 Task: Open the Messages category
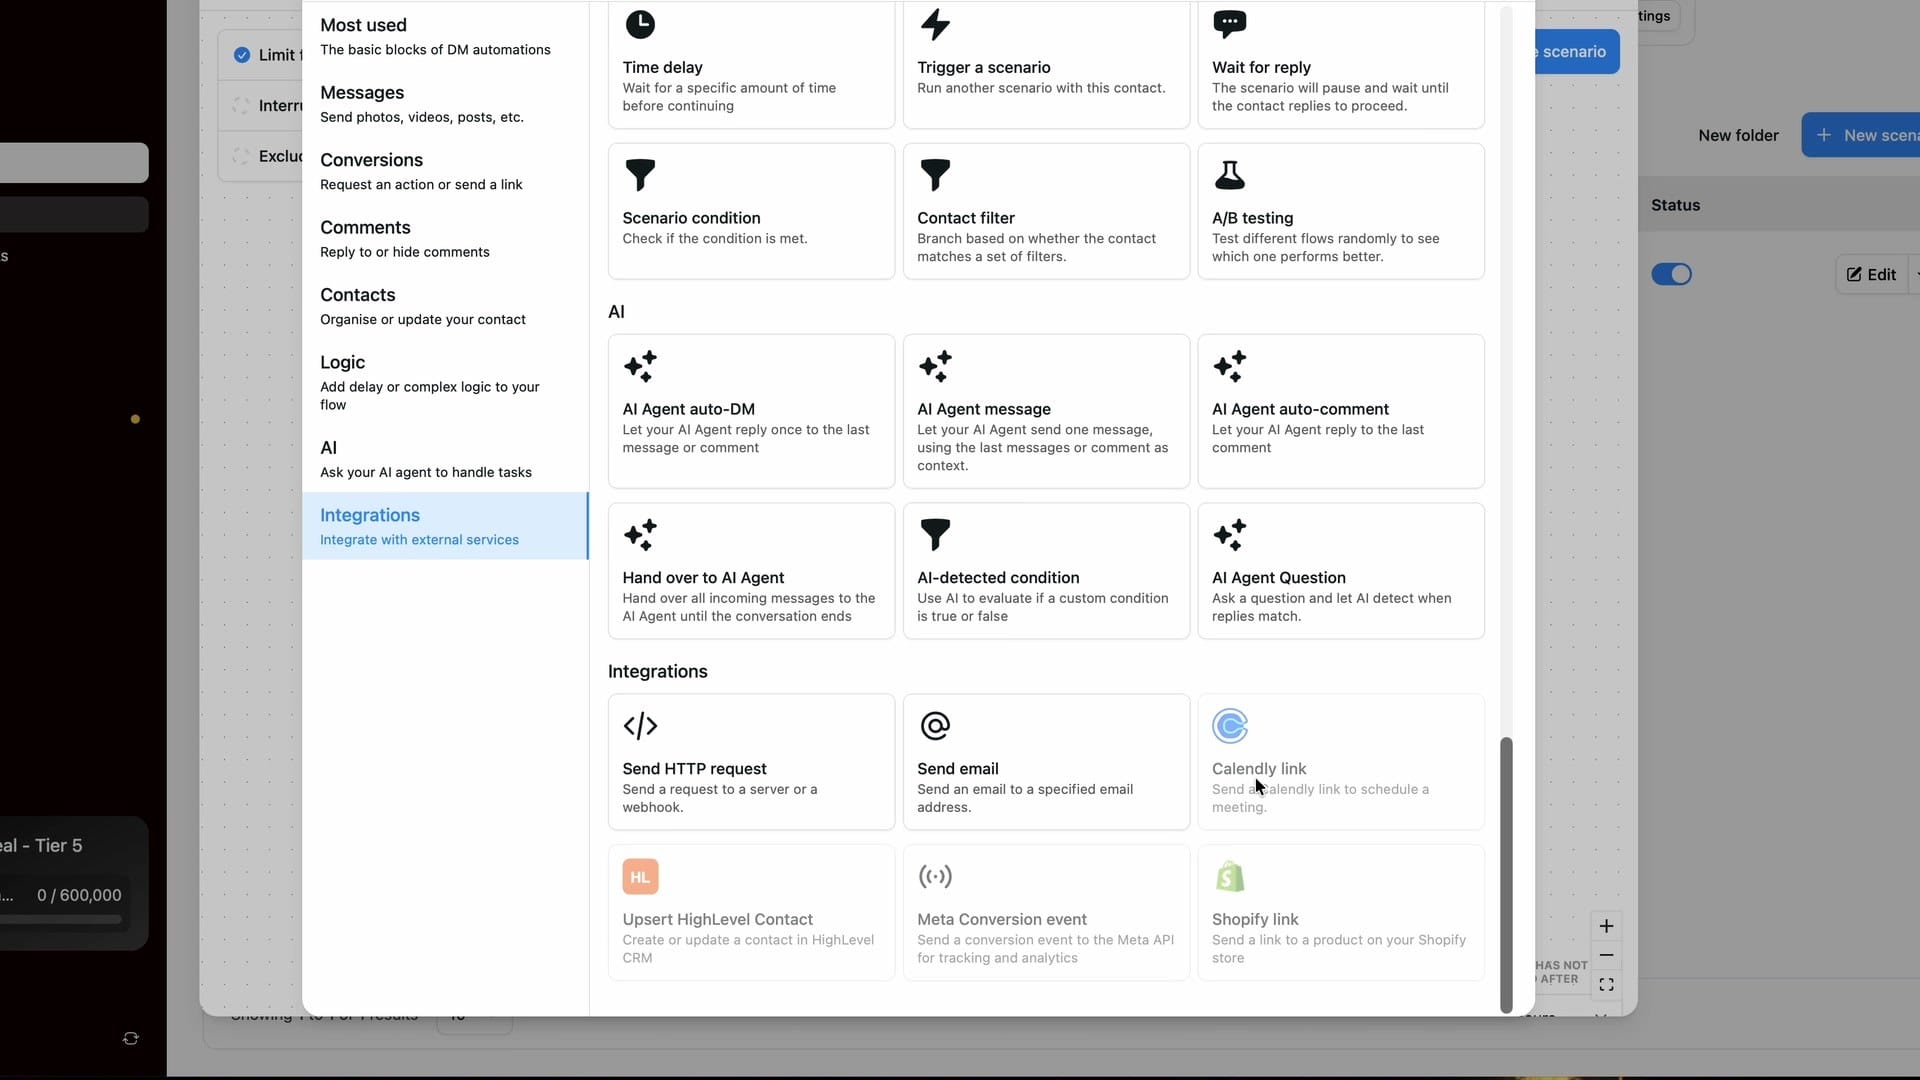coord(445,104)
